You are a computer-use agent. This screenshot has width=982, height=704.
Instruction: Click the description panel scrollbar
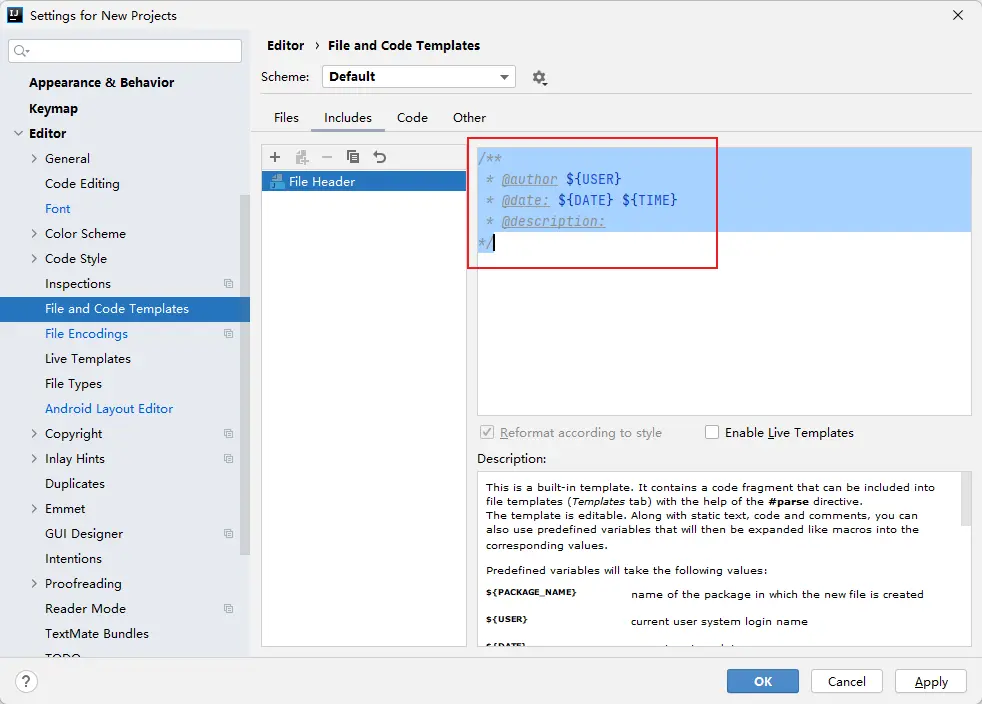(965, 500)
